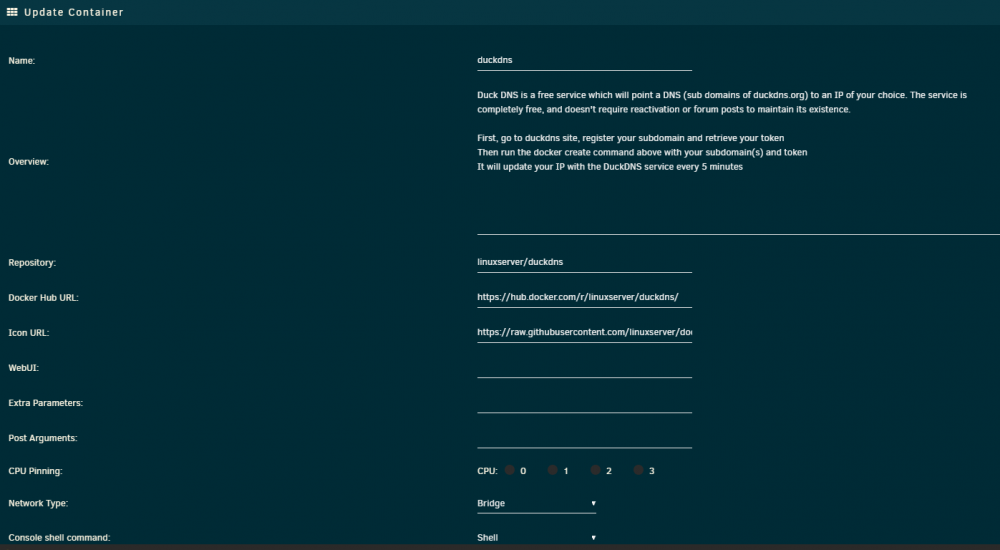Click the Console shell command: label
The image size is (1000, 550).
pos(59,538)
